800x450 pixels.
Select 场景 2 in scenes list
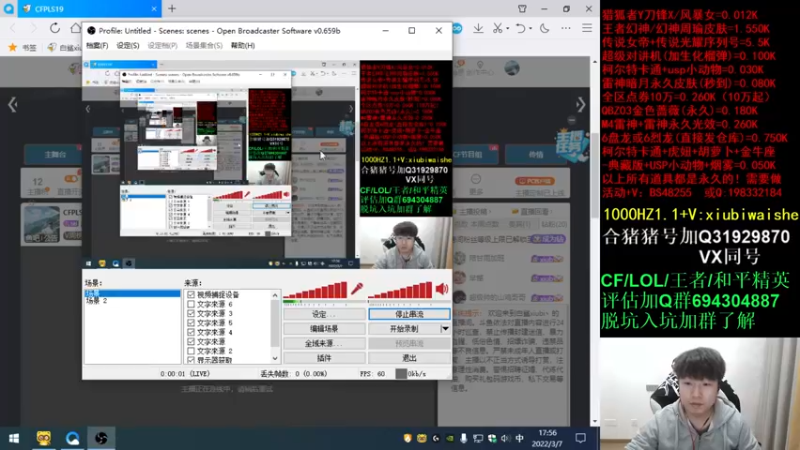pyautogui.click(x=96, y=301)
